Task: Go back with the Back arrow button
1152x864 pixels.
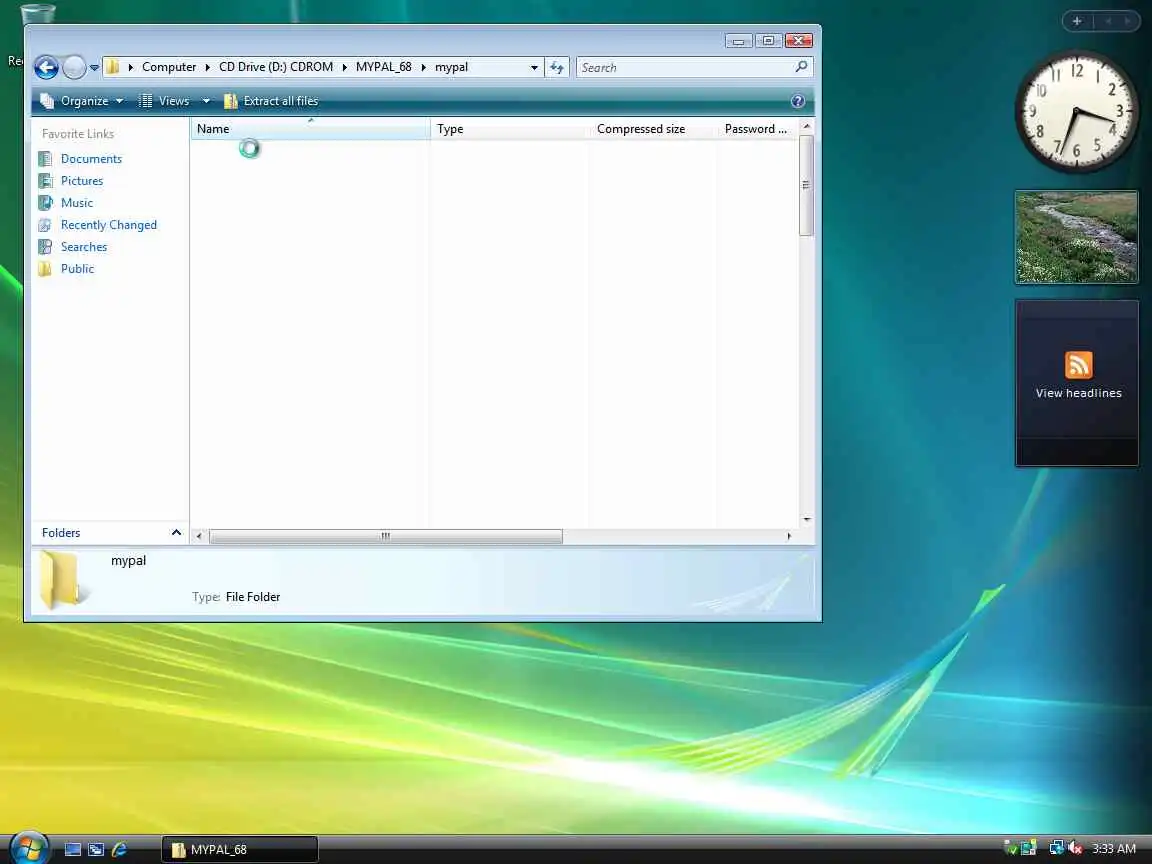Action: pos(46,67)
